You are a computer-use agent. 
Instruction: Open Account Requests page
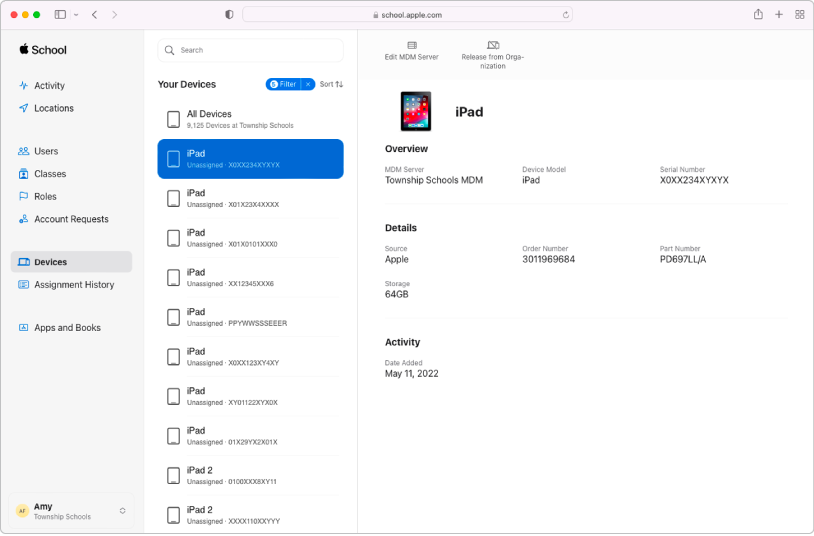[x=71, y=219]
